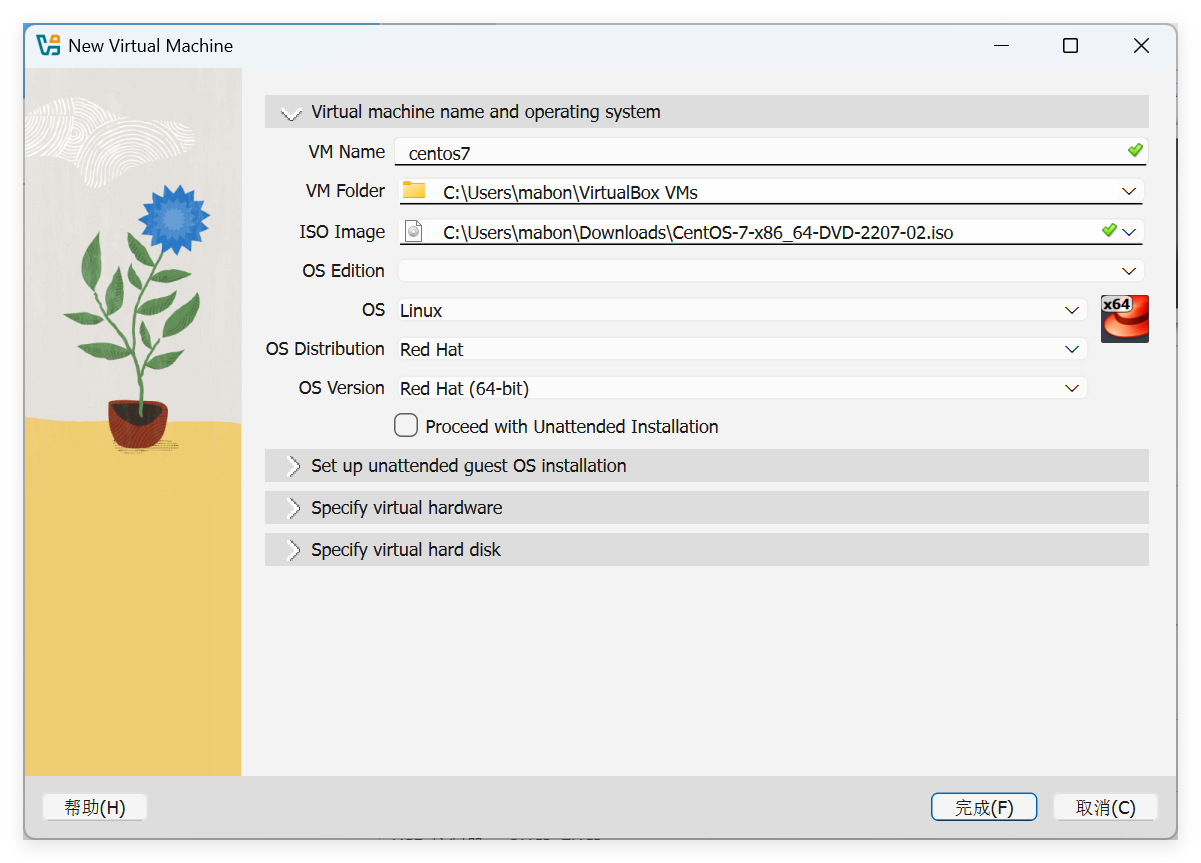Open OS Version dropdown Red Hat (64-bit)

point(1072,388)
